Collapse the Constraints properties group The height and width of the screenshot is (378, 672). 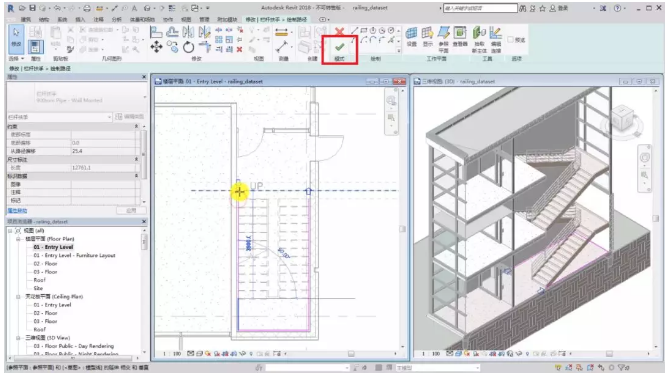coord(137,126)
